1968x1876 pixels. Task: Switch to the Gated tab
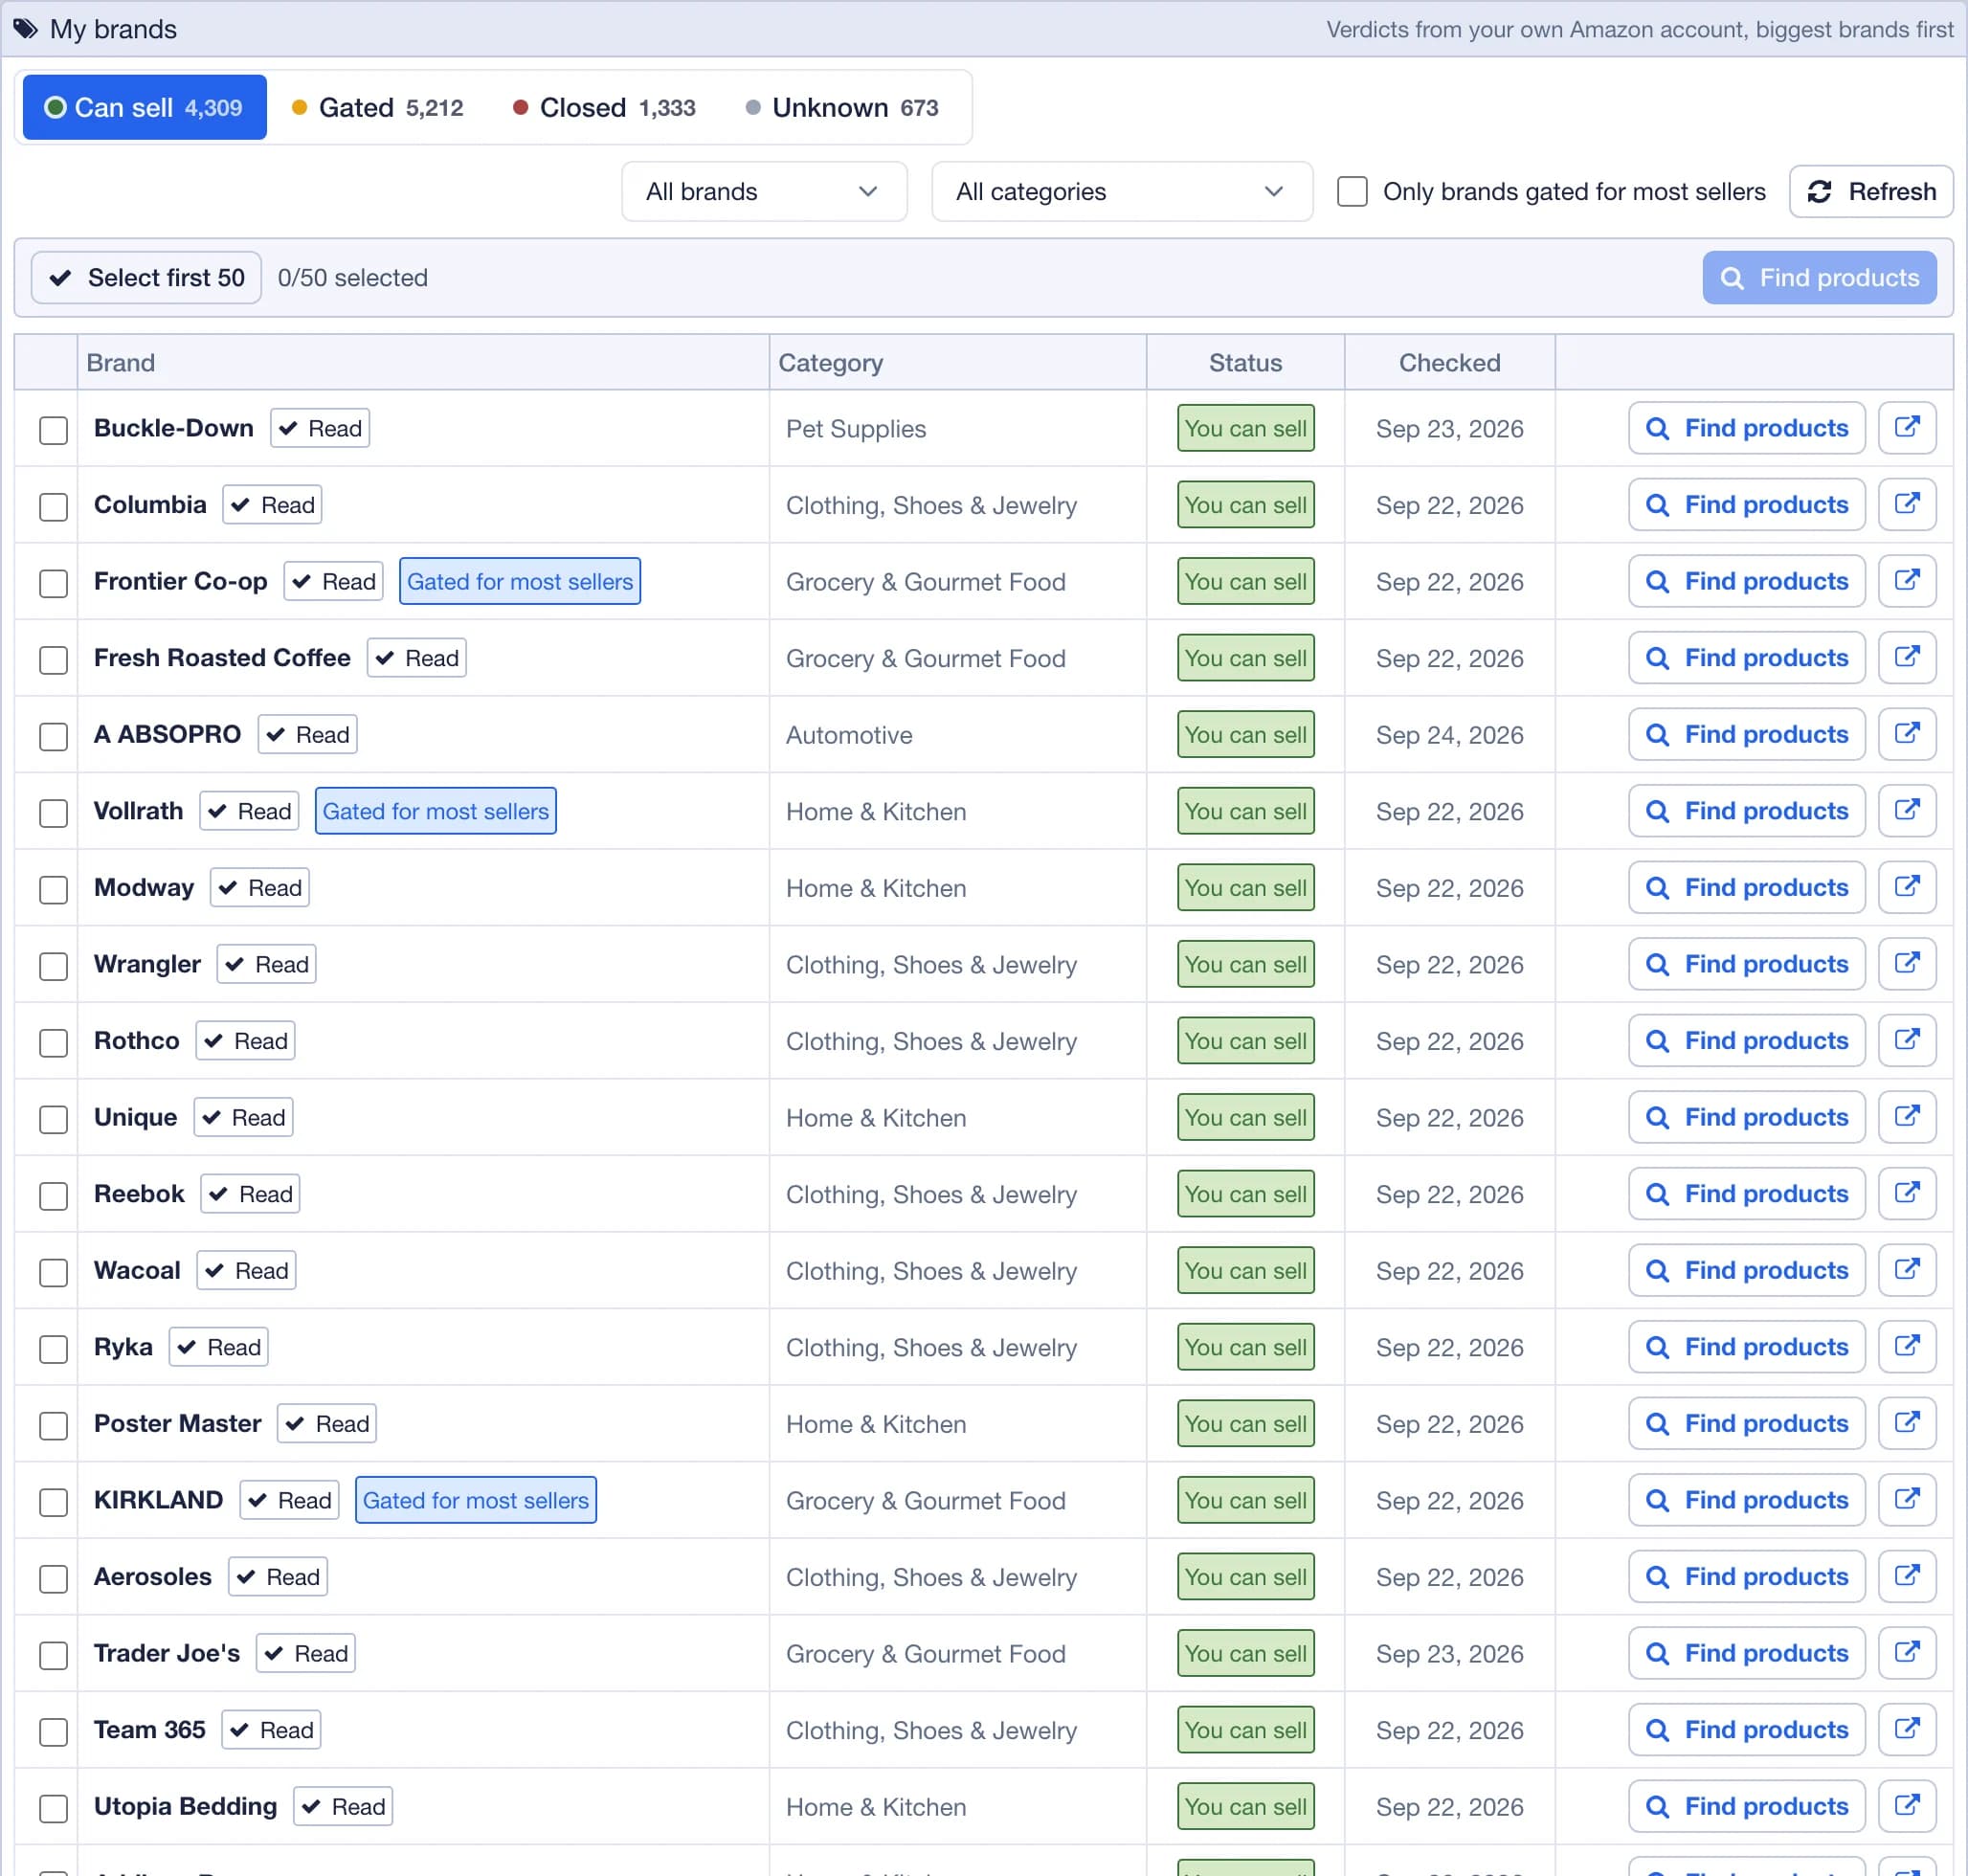378,107
